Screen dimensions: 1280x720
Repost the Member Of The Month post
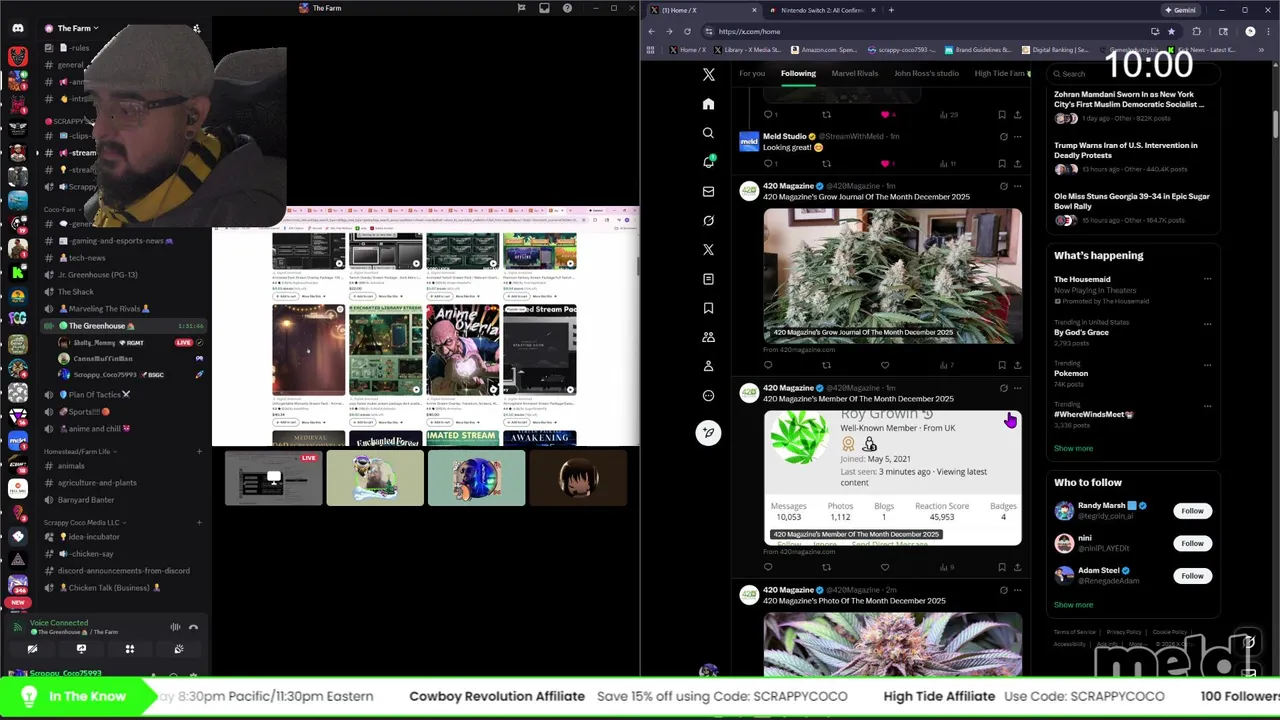coord(826,567)
